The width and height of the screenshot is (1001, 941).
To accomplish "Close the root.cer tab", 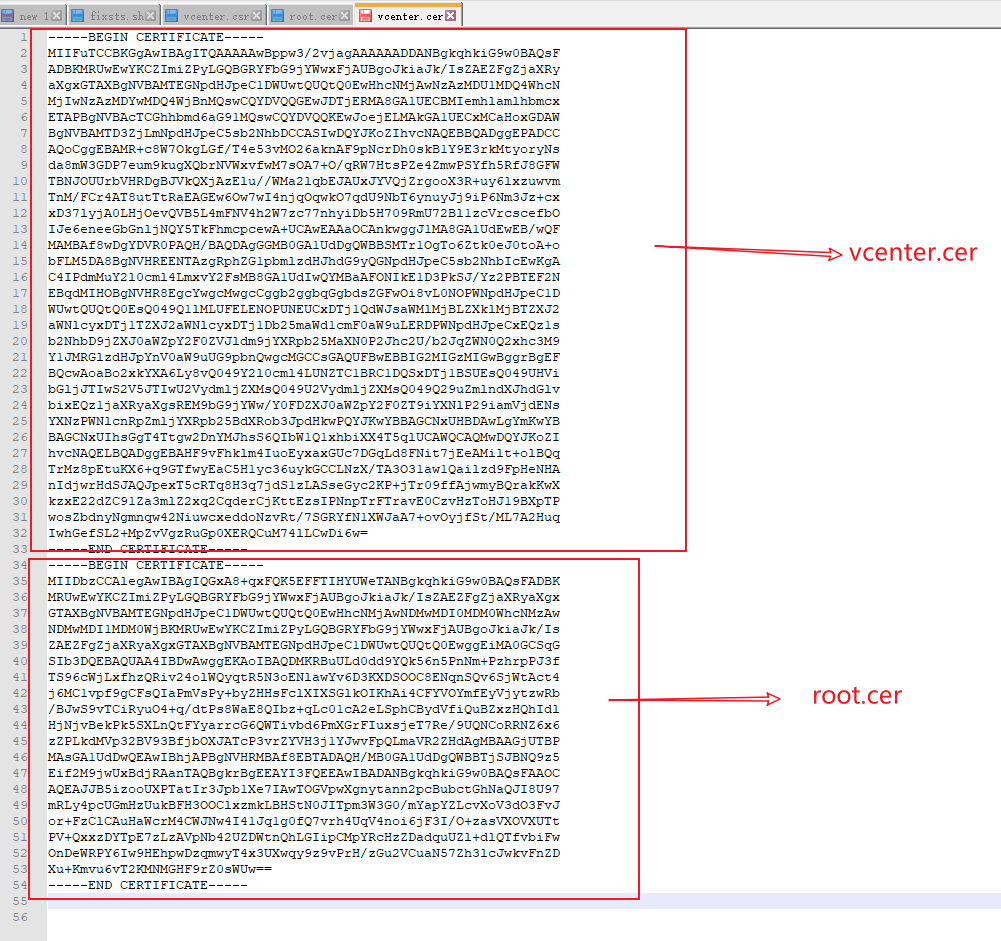I will coord(346,16).
